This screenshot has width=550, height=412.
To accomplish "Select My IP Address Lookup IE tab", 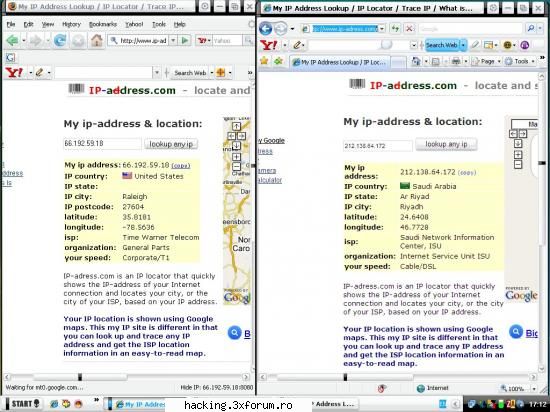I will click(340, 62).
